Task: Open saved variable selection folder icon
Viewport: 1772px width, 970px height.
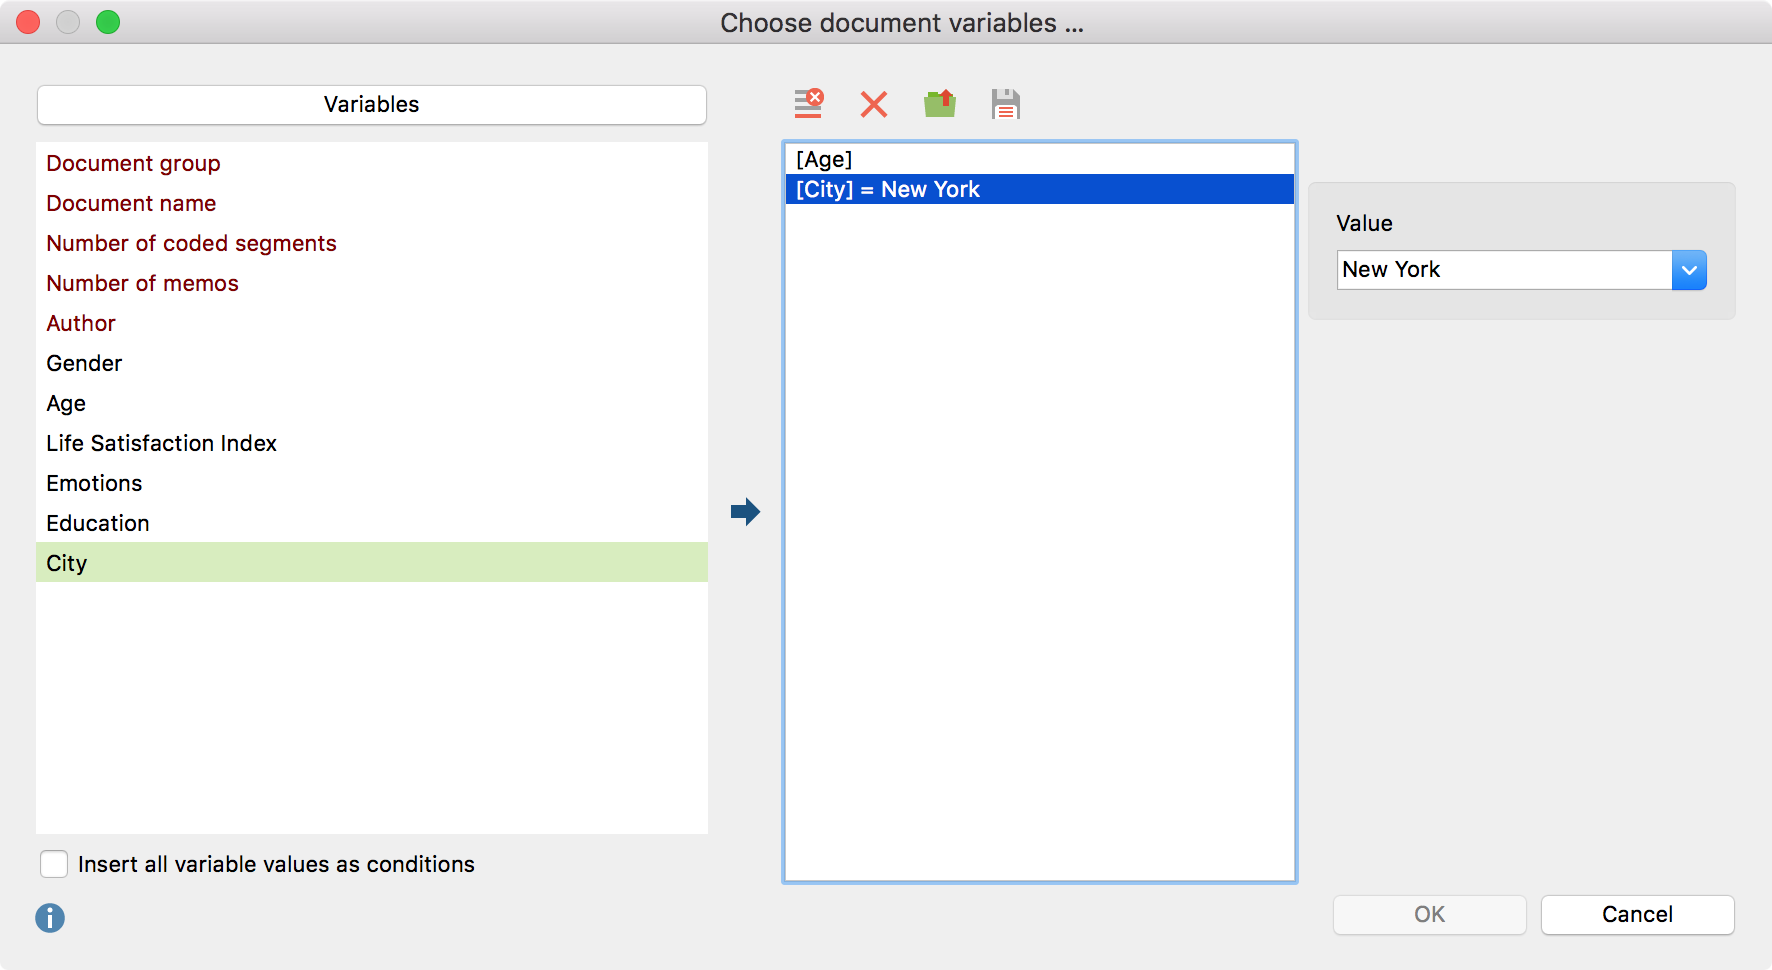Action: click(940, 104)
